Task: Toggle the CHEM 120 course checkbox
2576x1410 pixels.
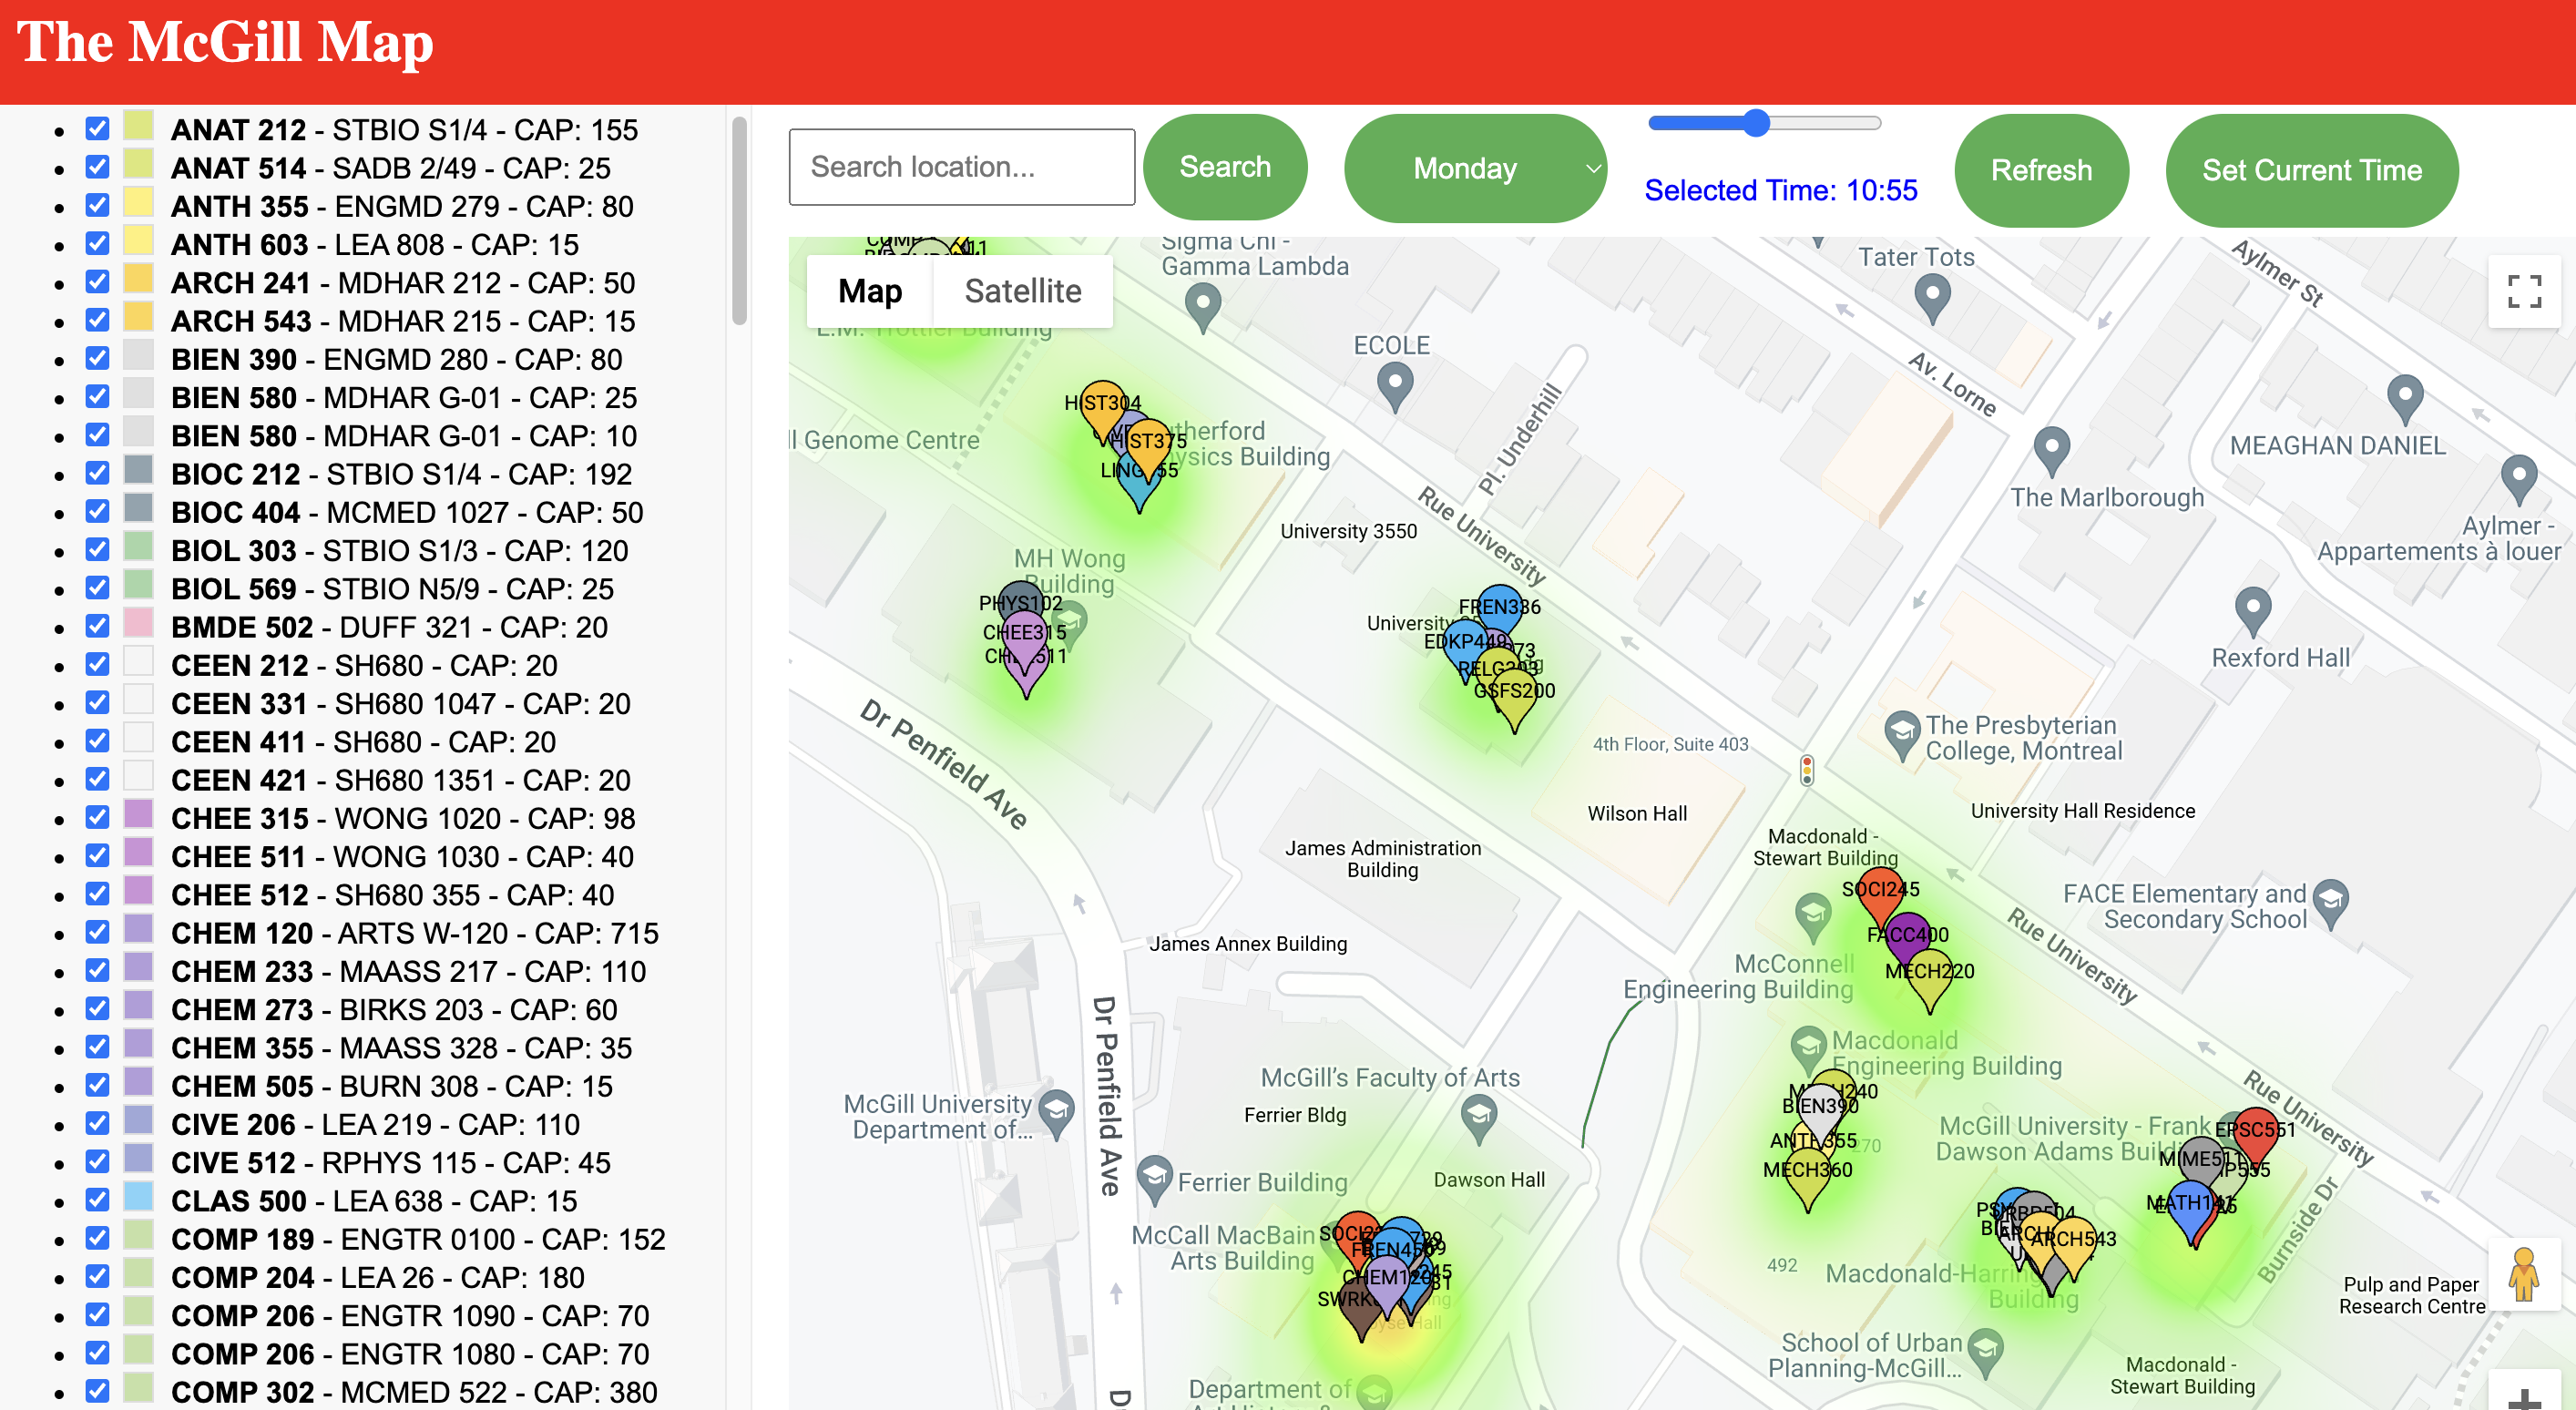Action: click(97, 932)
